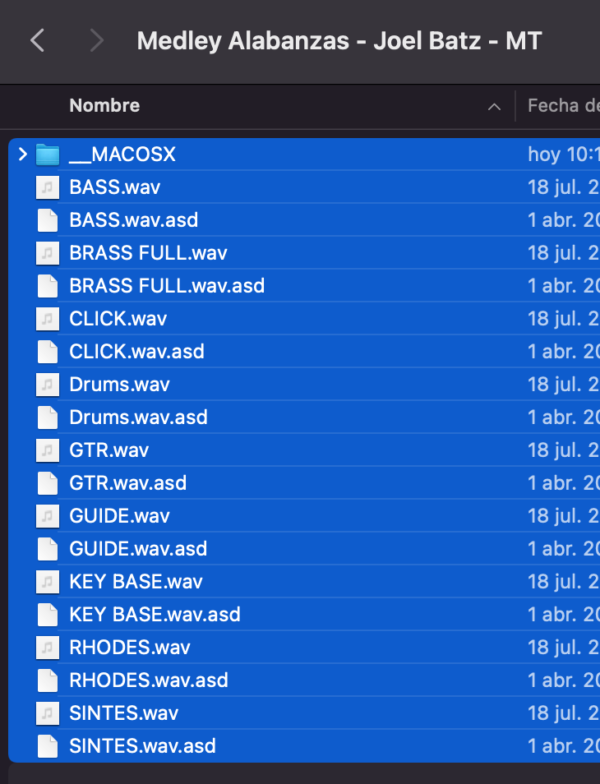Click the Fecha column header

pos(563,106)
